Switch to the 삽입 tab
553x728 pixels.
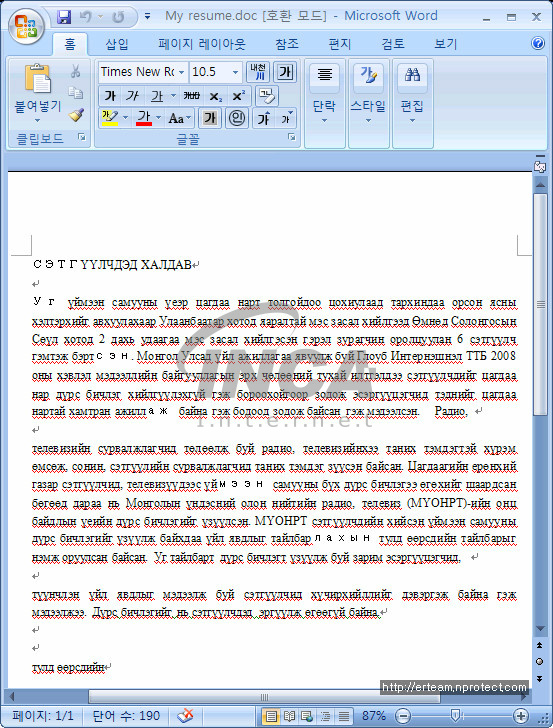(117, 44)
